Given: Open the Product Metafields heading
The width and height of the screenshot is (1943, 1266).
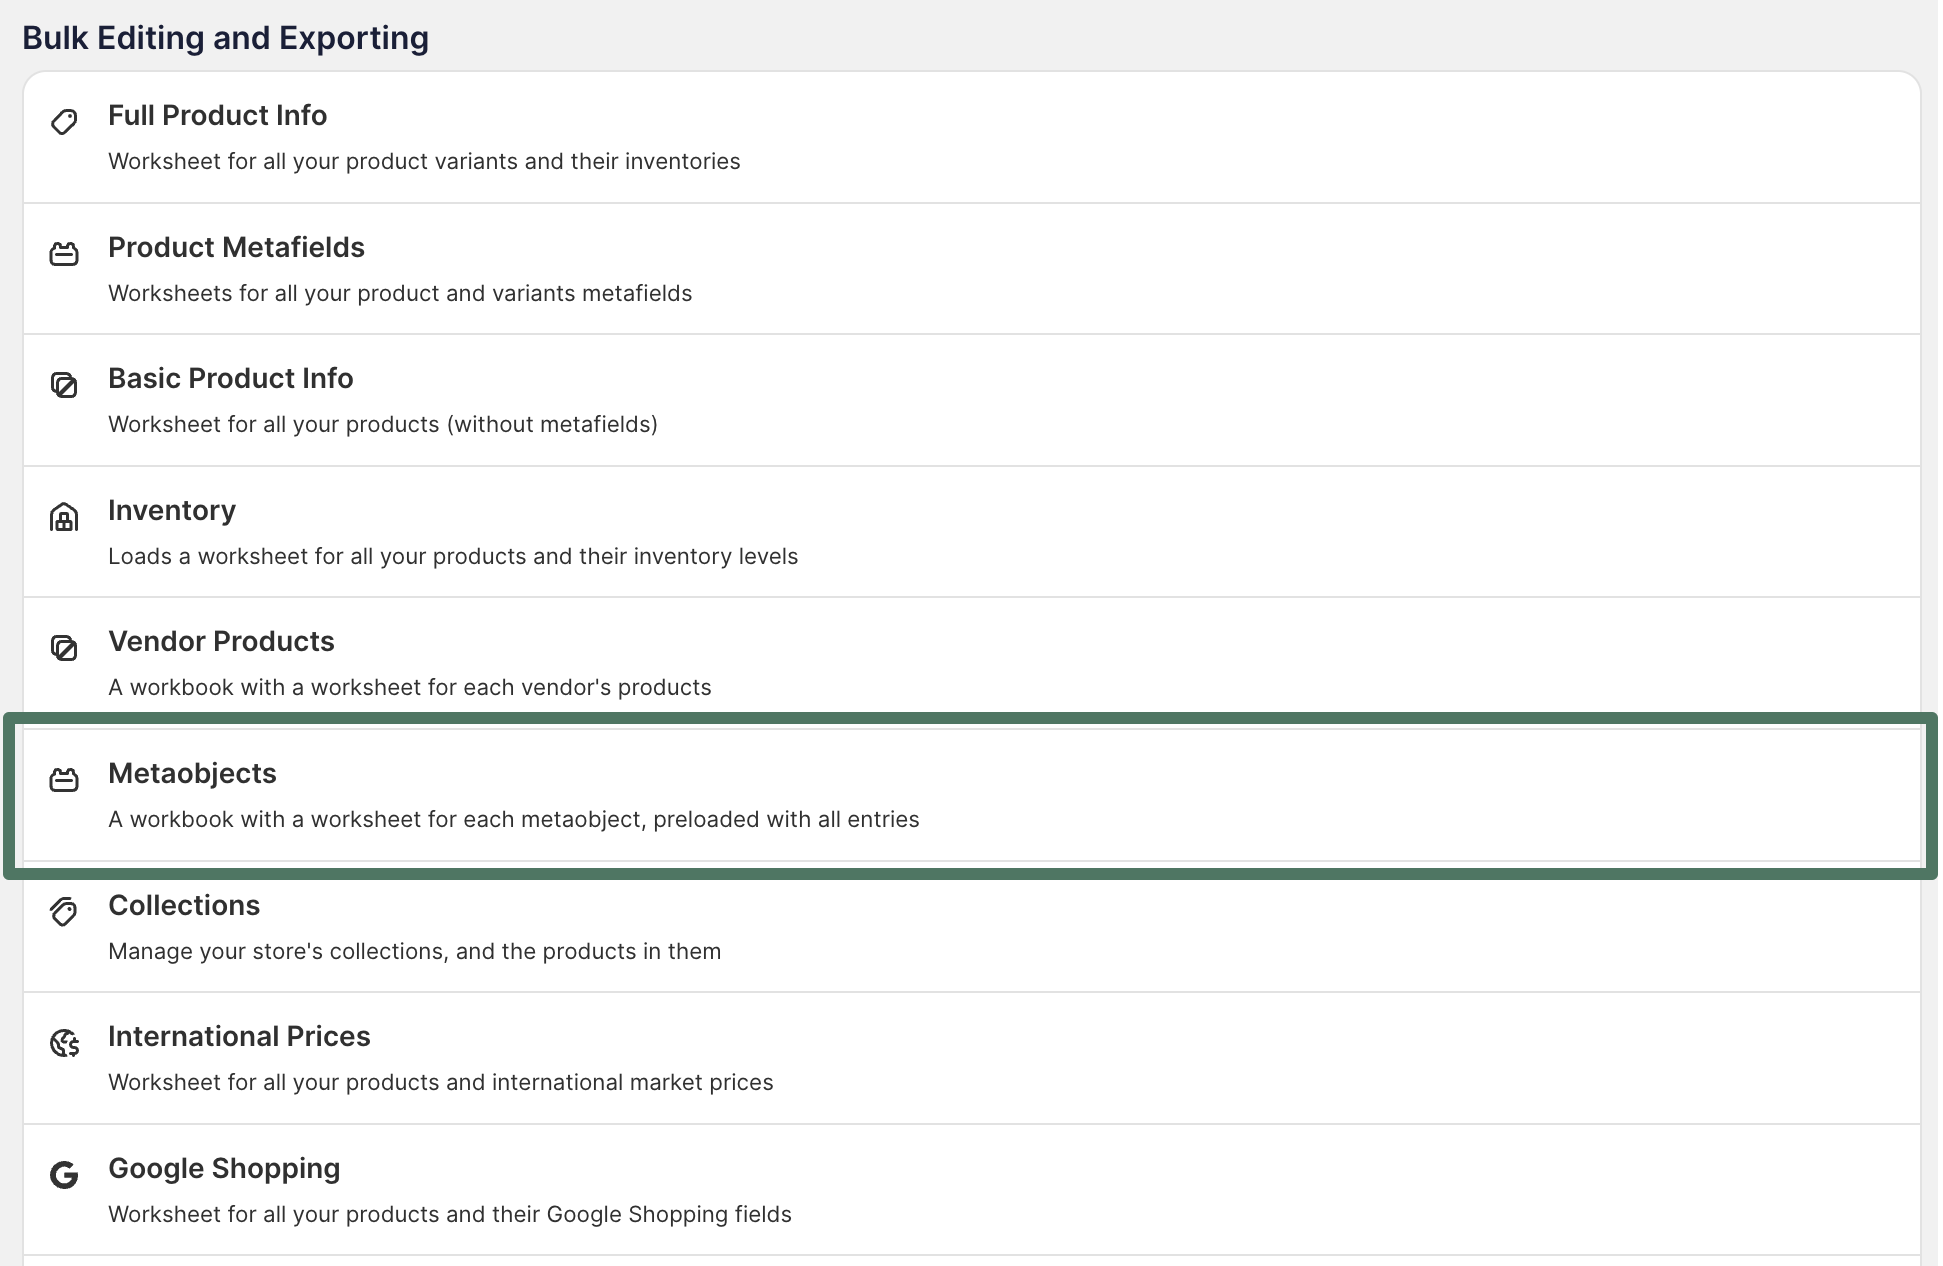Looking at the screenshot, I should point(236,248).
